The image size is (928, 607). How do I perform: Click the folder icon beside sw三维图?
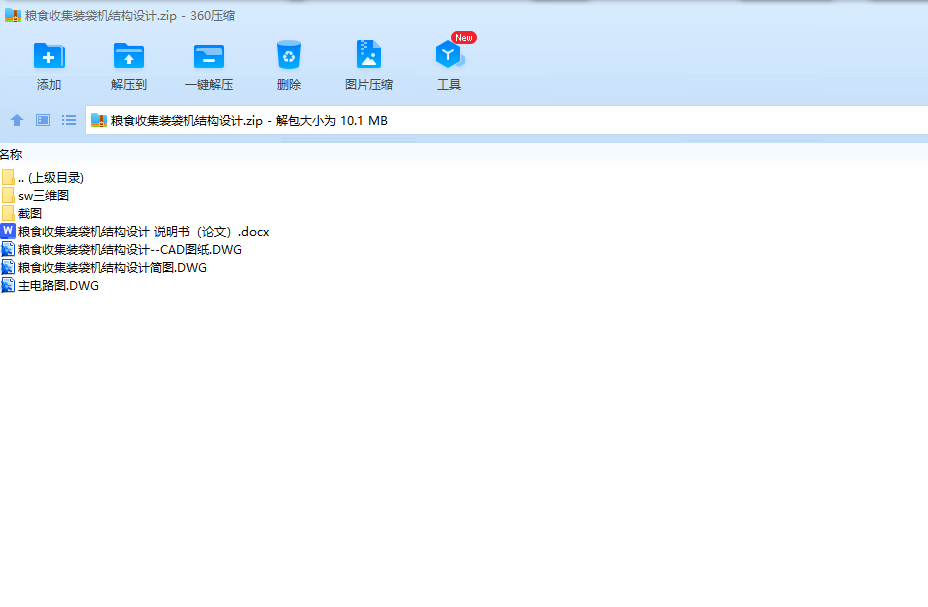[x=8, y=195]
